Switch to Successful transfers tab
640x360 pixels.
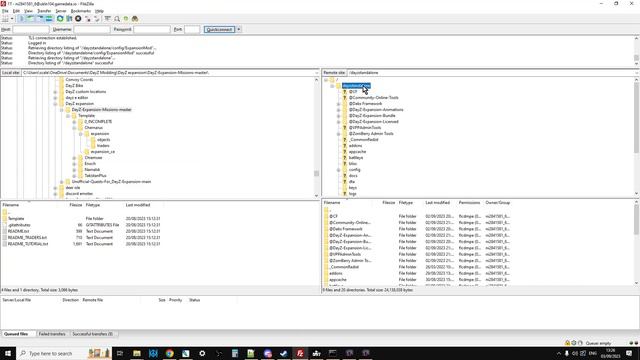pyautogui.click(x=93, y=334)
